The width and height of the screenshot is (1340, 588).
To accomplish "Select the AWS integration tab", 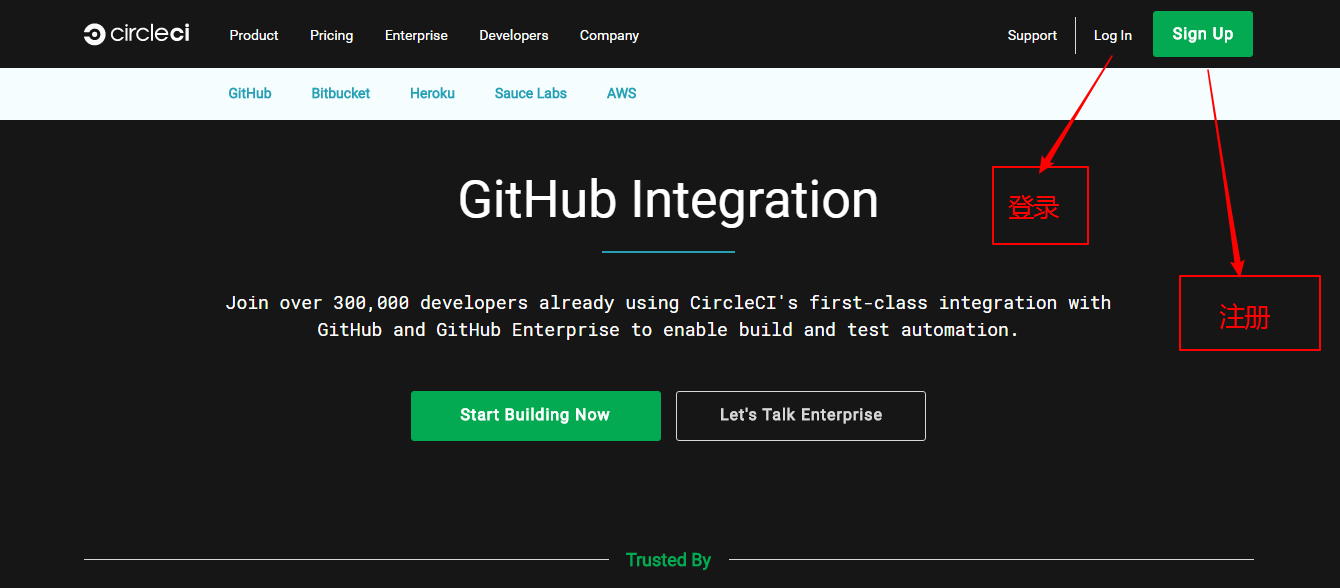I will click(x=622, y=93).
